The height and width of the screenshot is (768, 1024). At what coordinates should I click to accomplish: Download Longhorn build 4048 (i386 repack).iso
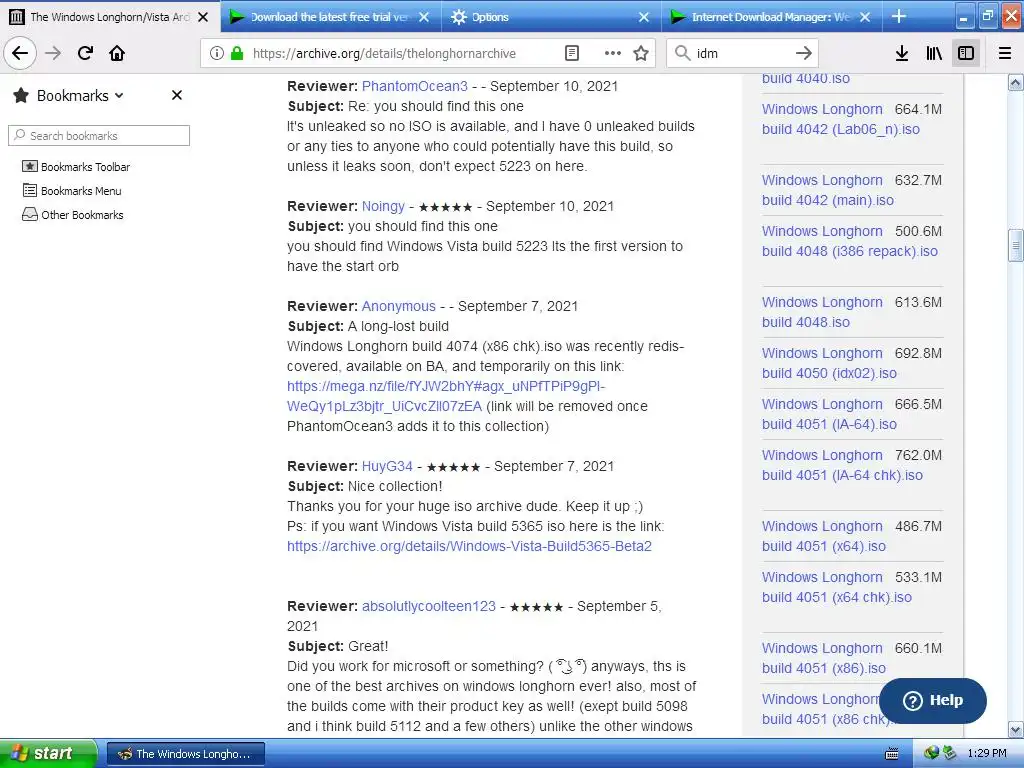(x=850, y=241)
